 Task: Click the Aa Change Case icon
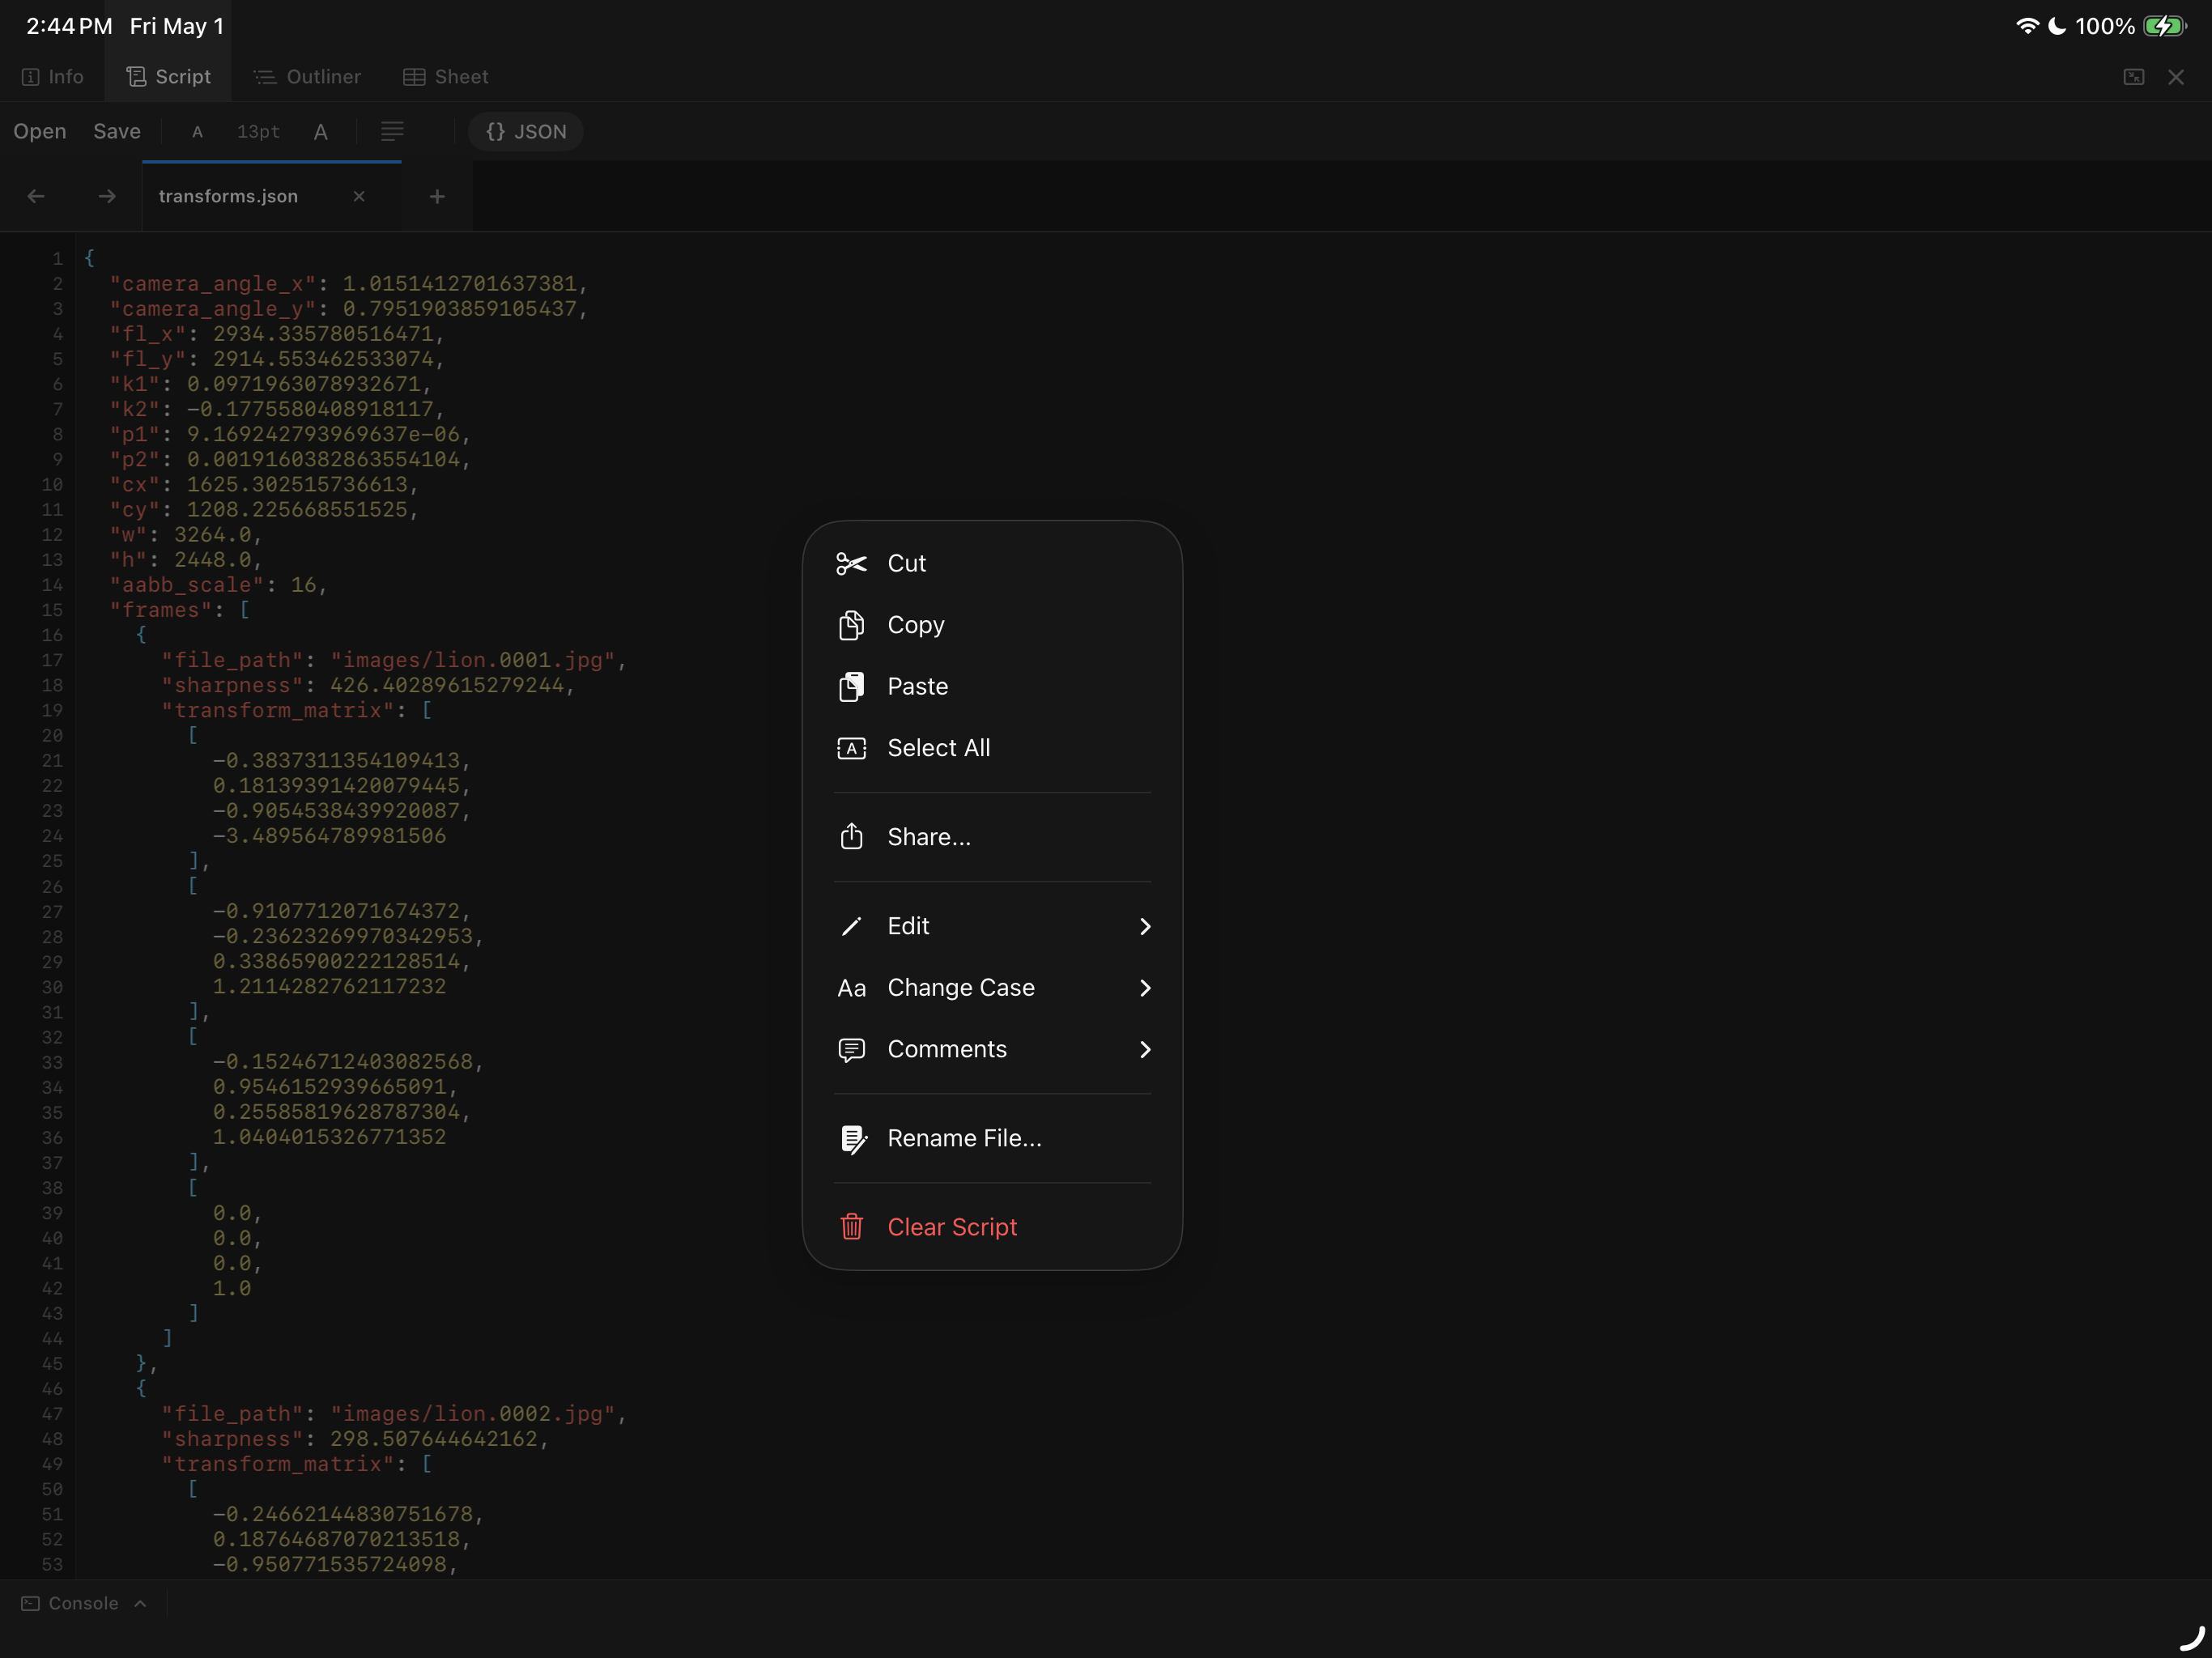click(851, 988)
